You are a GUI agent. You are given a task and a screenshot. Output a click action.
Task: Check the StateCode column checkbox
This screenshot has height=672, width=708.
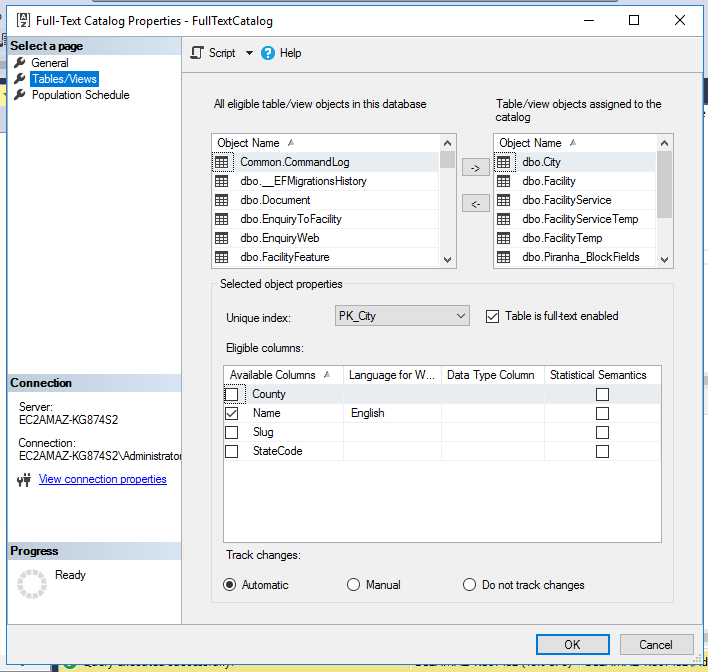point(232,451)
